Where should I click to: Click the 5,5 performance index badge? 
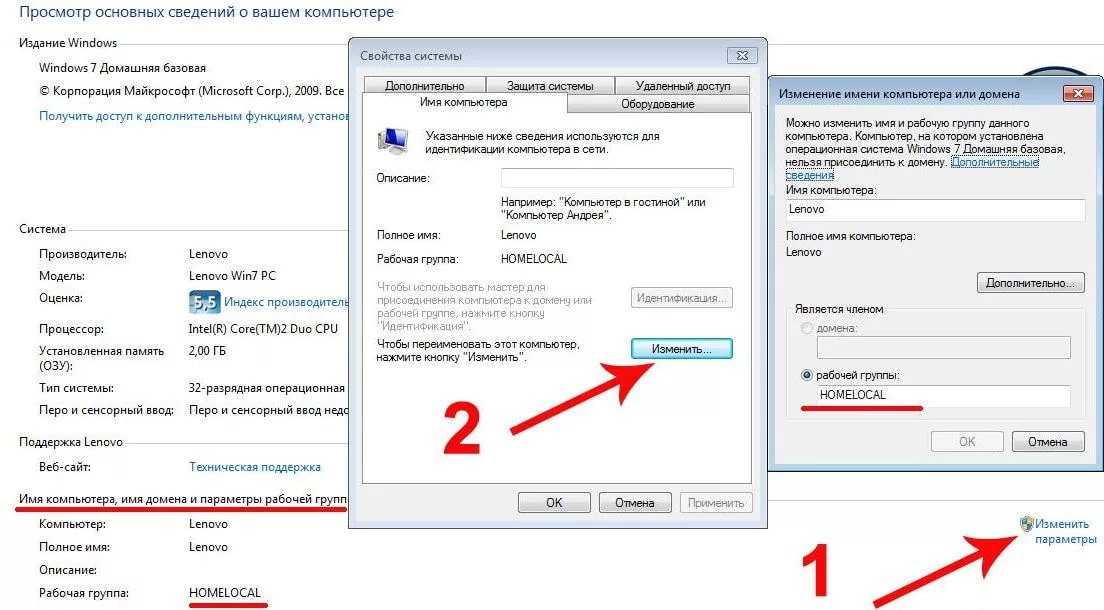[204, 302]
